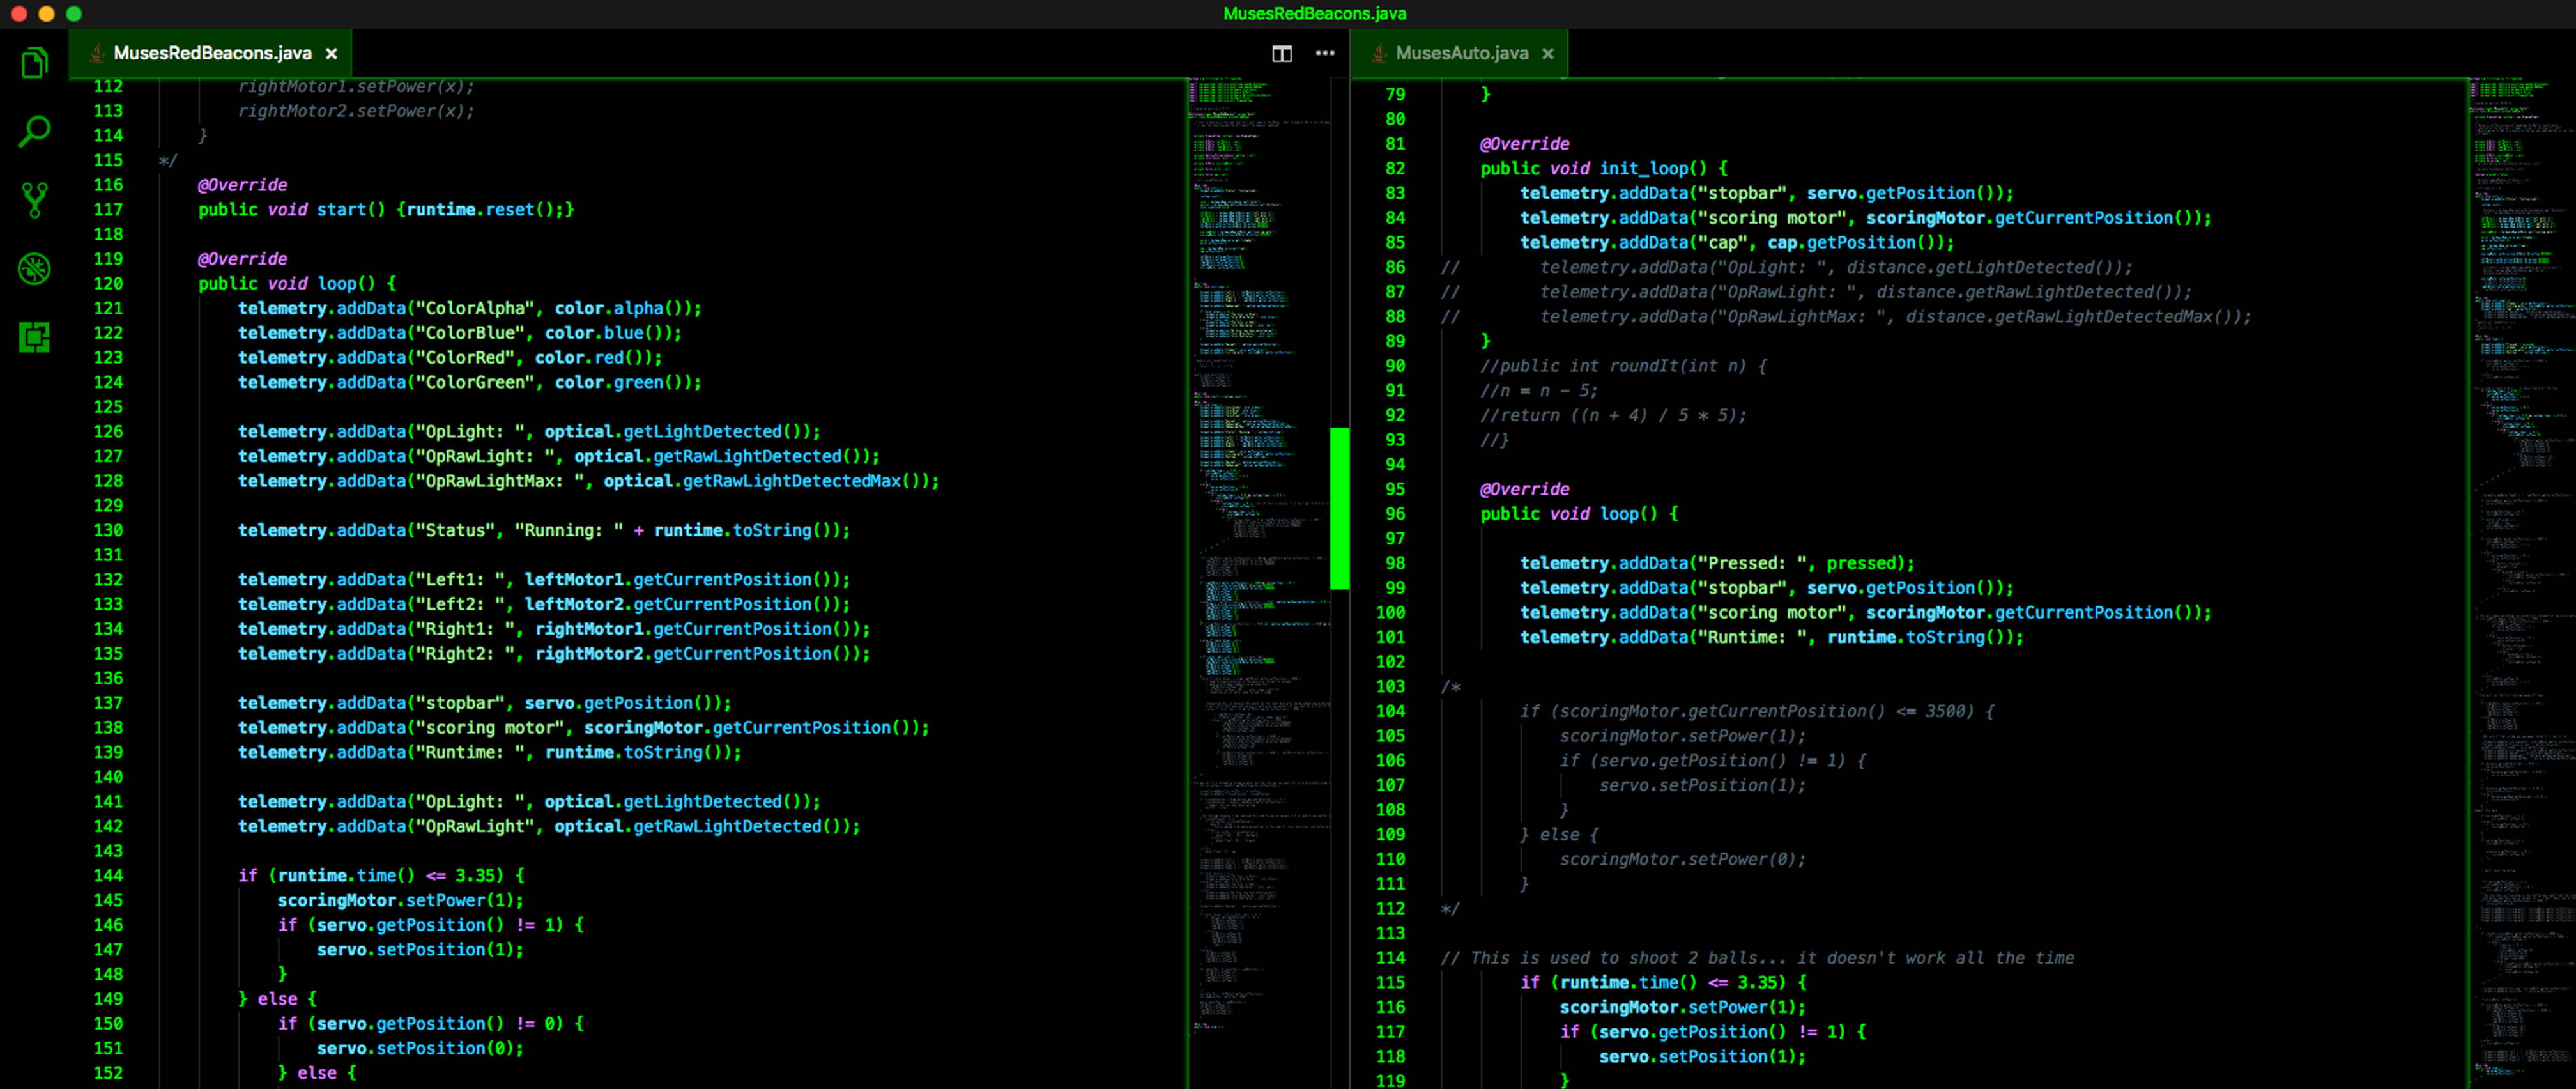Click 'scoringMotor.setPower(1)' on line 145 left editor

(396, 900)
